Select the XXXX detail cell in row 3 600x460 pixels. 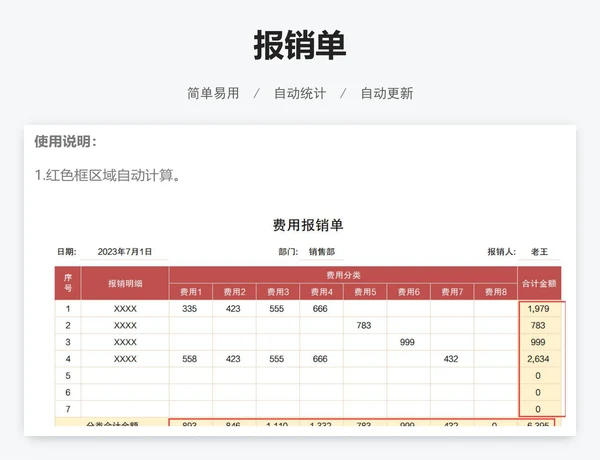coord(125,342)
